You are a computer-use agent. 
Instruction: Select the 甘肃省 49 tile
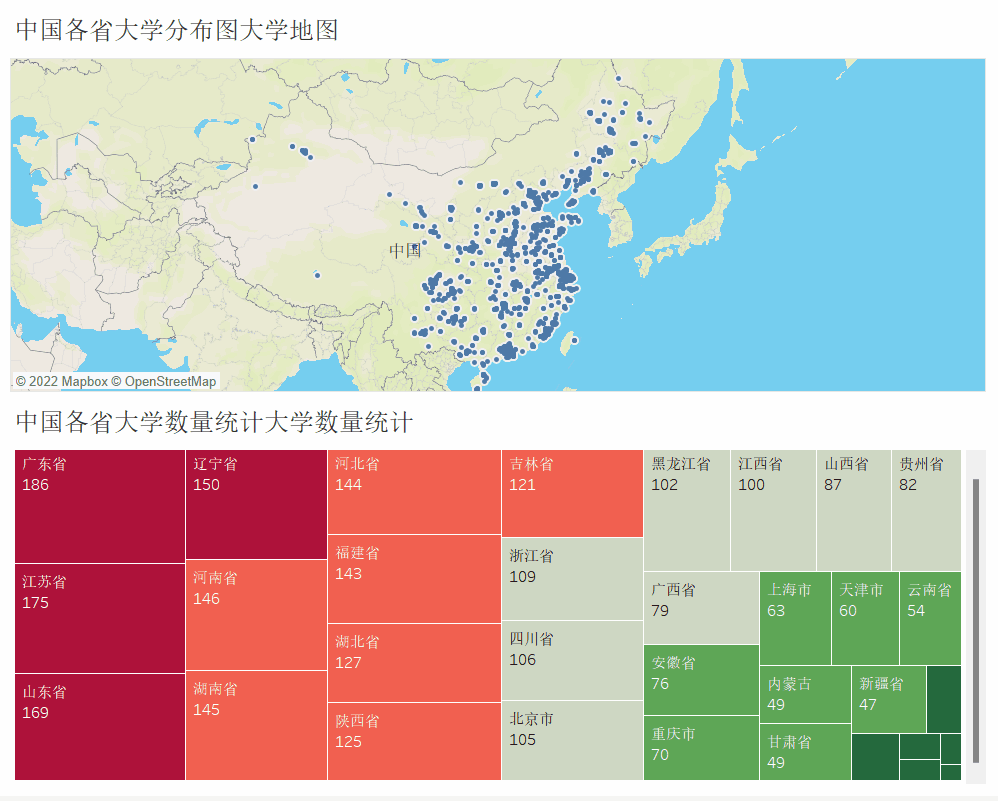tap(805, 752)
